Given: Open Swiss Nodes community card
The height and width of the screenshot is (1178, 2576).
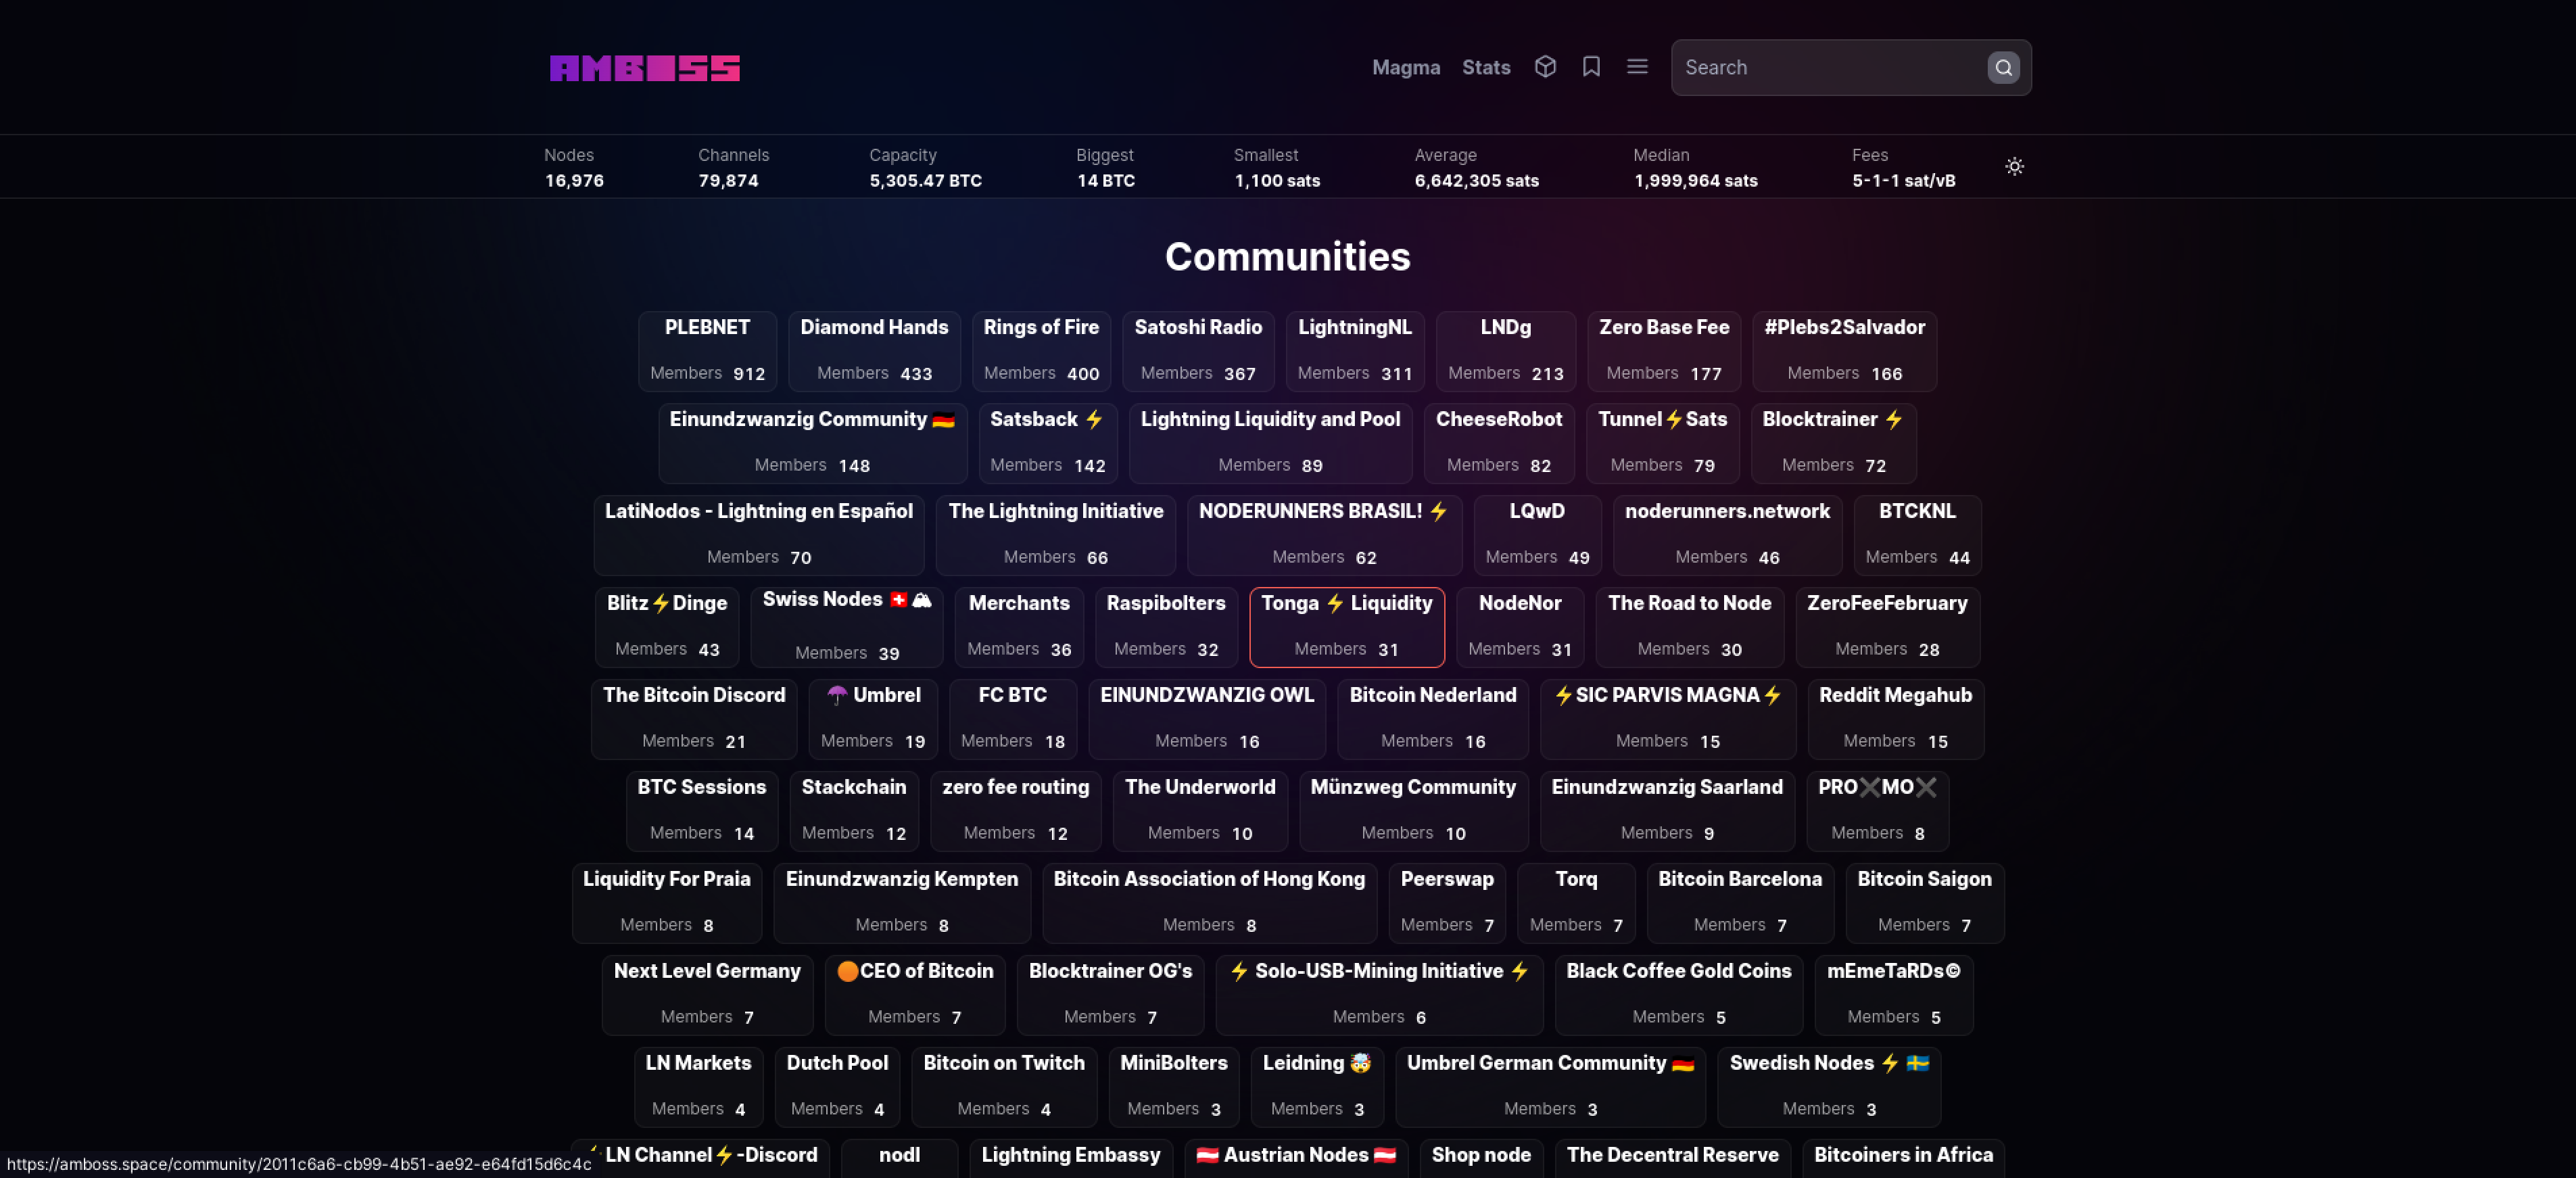Looking at the screenshot, I should pos(846,626).
